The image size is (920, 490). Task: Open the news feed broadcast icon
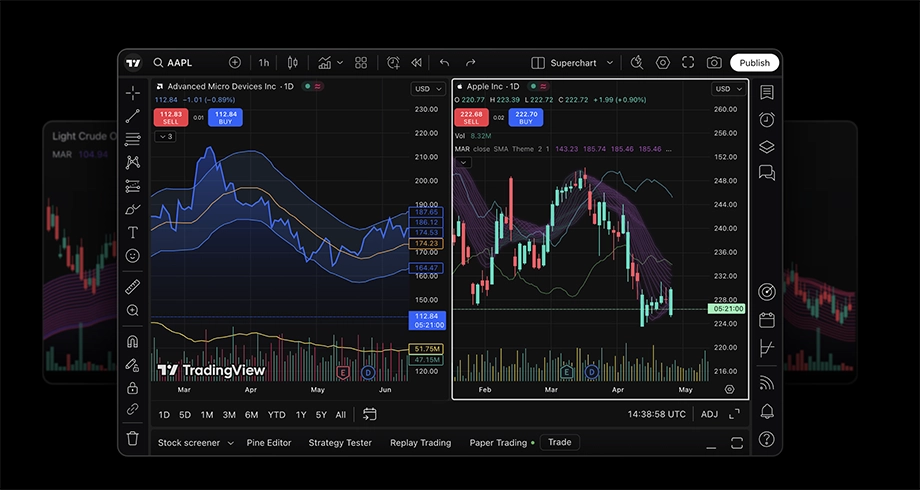(767, 383)
